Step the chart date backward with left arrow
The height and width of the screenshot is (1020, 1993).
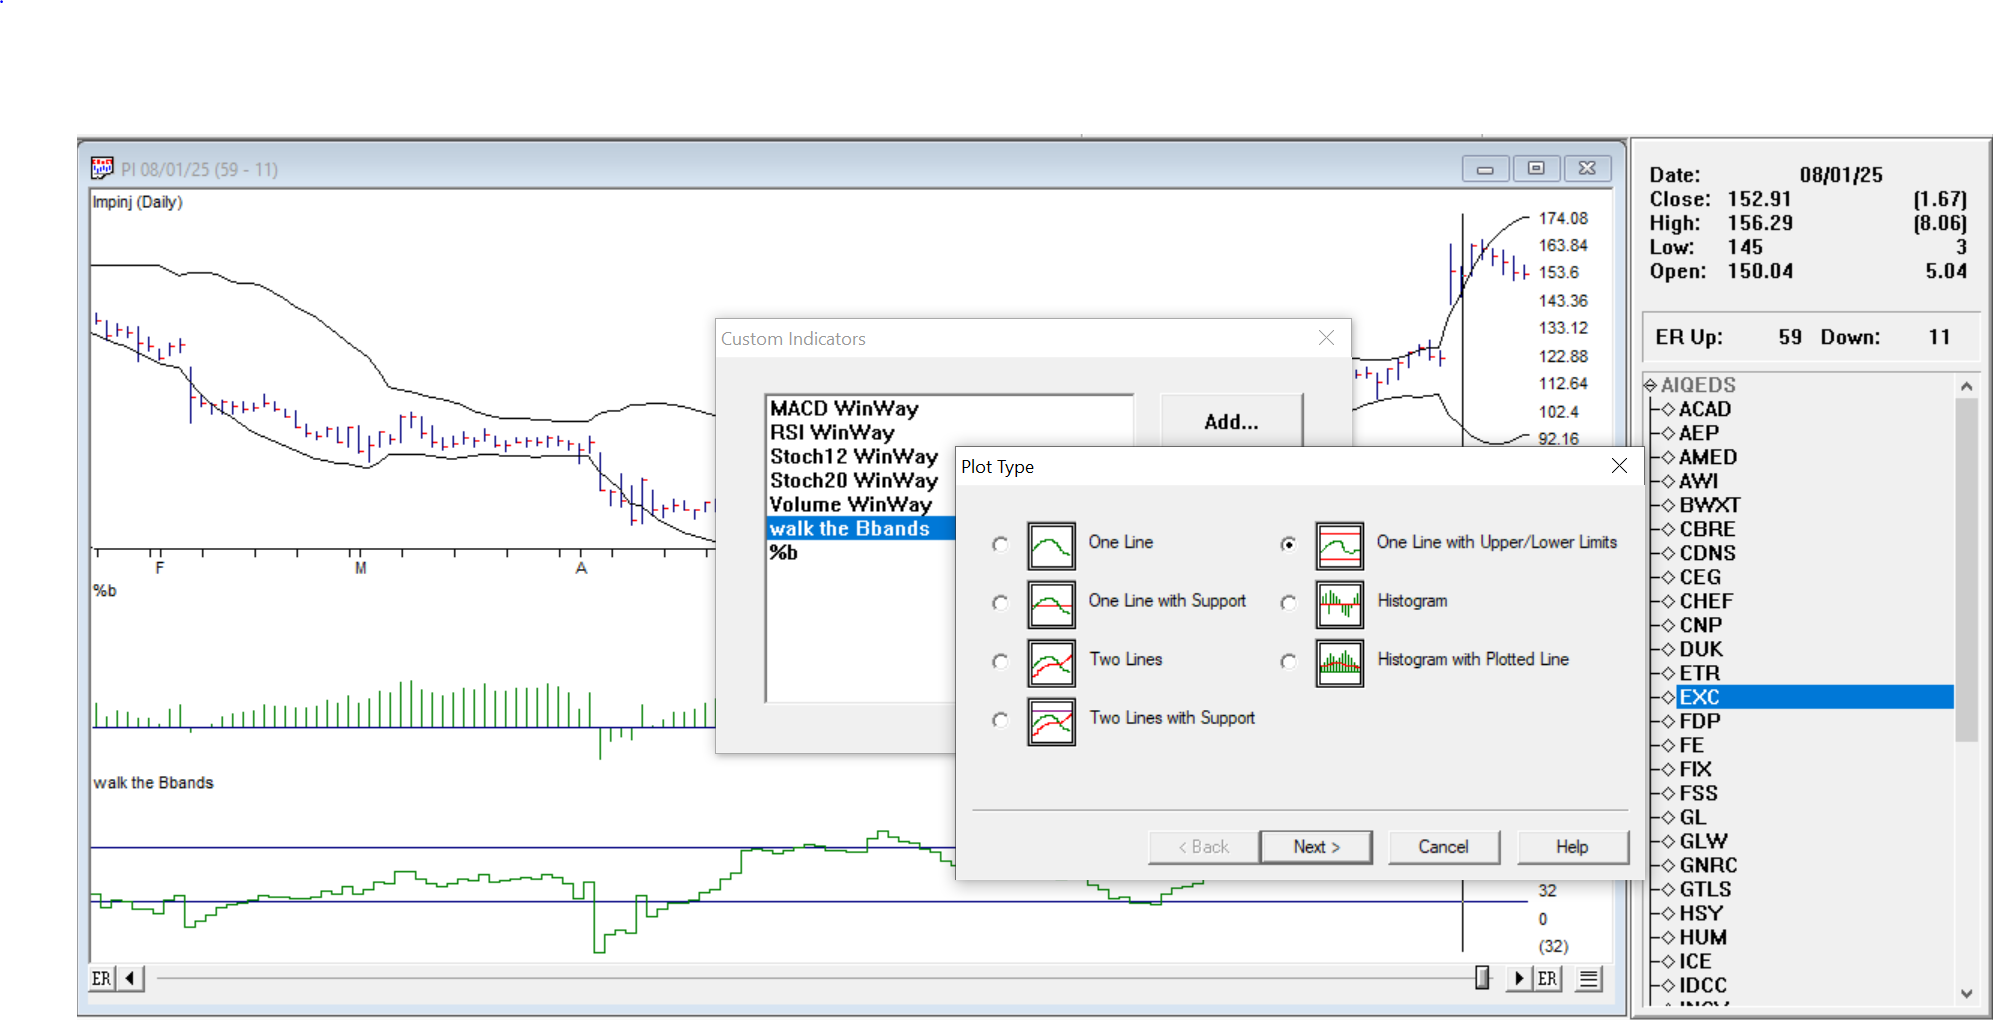click(131, 978)
